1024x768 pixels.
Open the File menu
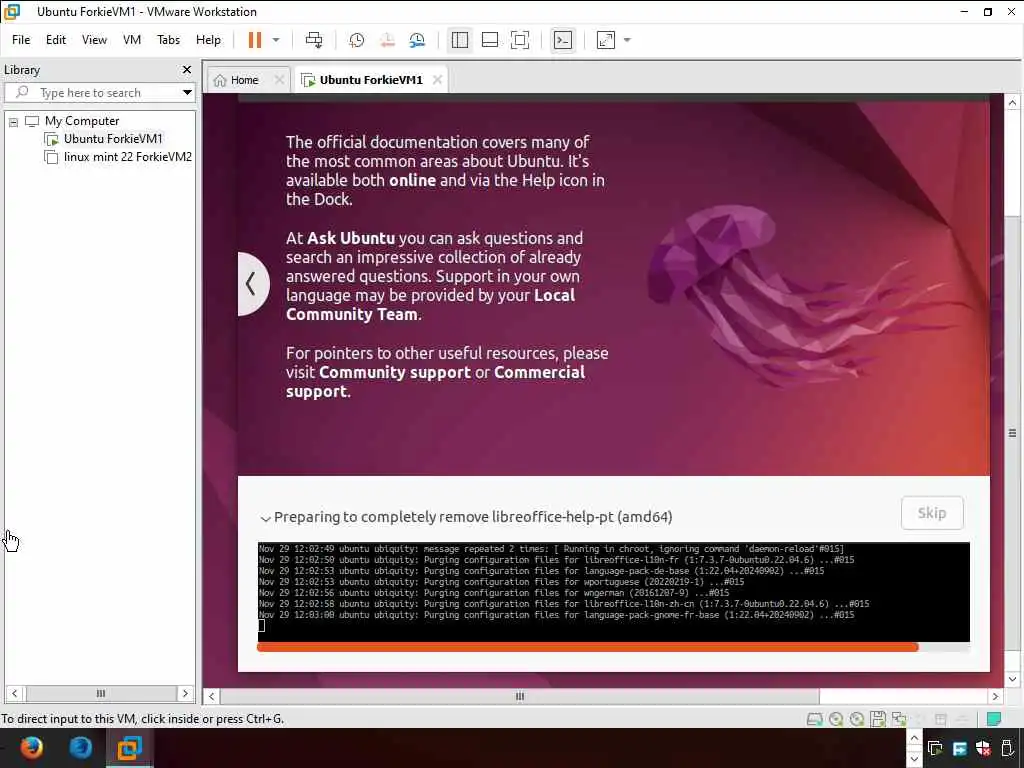coord(21,40)
